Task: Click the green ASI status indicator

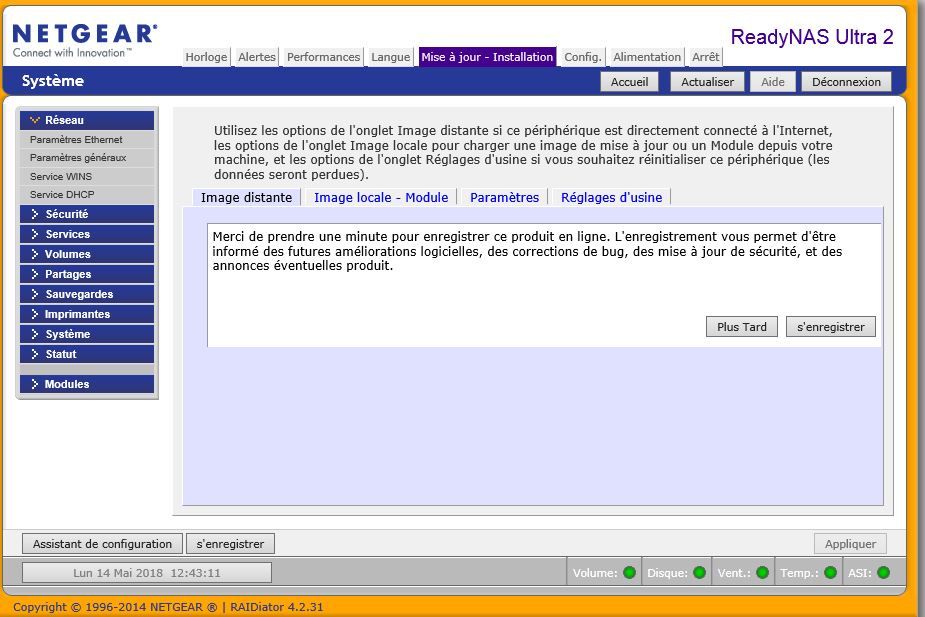Action: pyautogui.click(x=883, y=572)
